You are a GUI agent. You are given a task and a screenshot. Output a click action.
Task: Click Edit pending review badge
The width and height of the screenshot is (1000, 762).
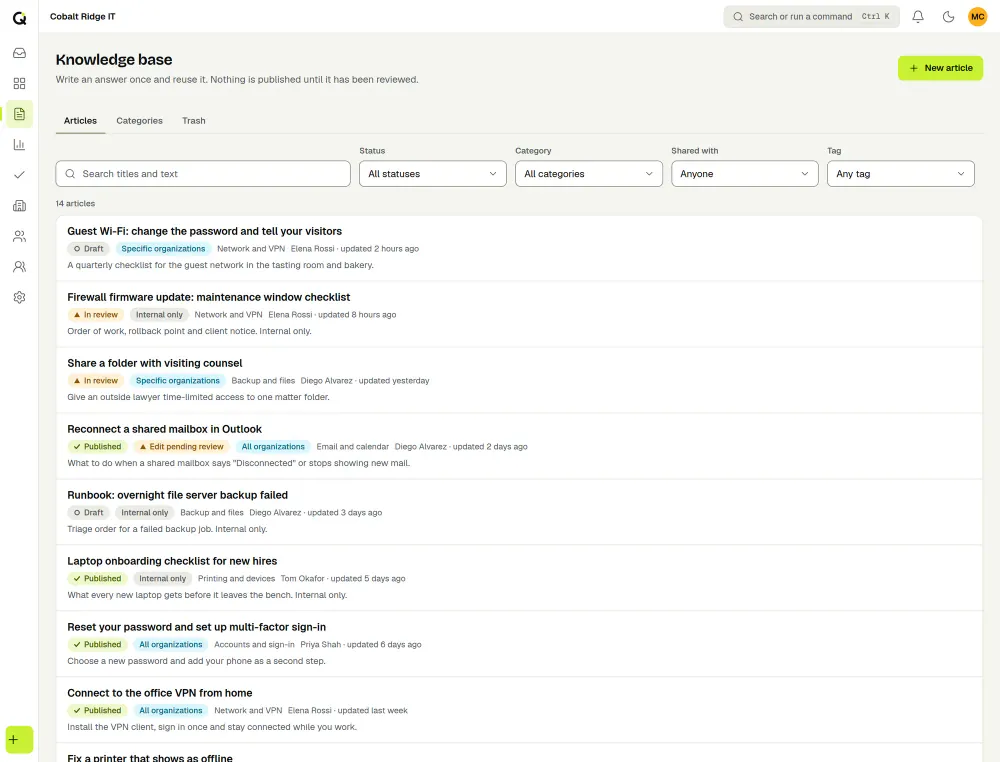tap(181, 446)
